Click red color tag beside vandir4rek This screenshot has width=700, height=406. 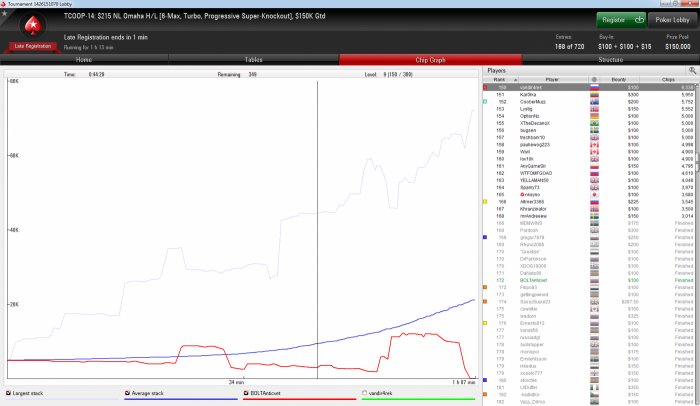click(485, 88)
